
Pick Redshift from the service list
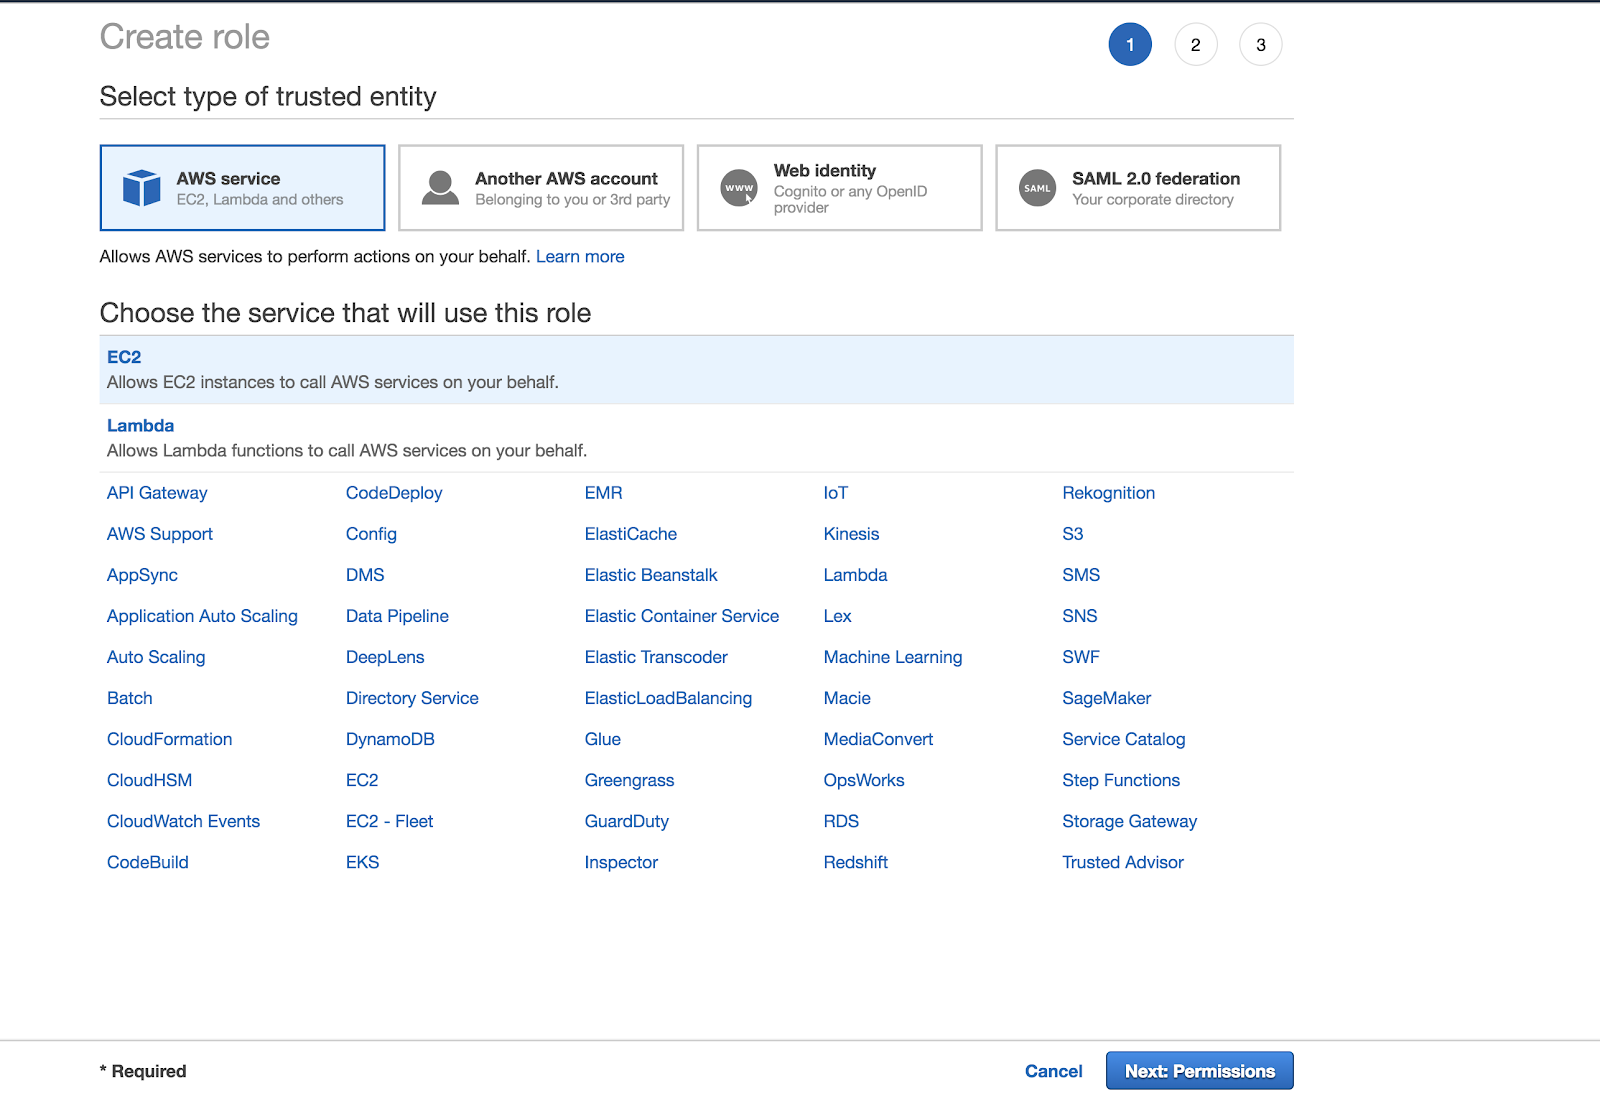pyautogui.click(x=855, y=862)
